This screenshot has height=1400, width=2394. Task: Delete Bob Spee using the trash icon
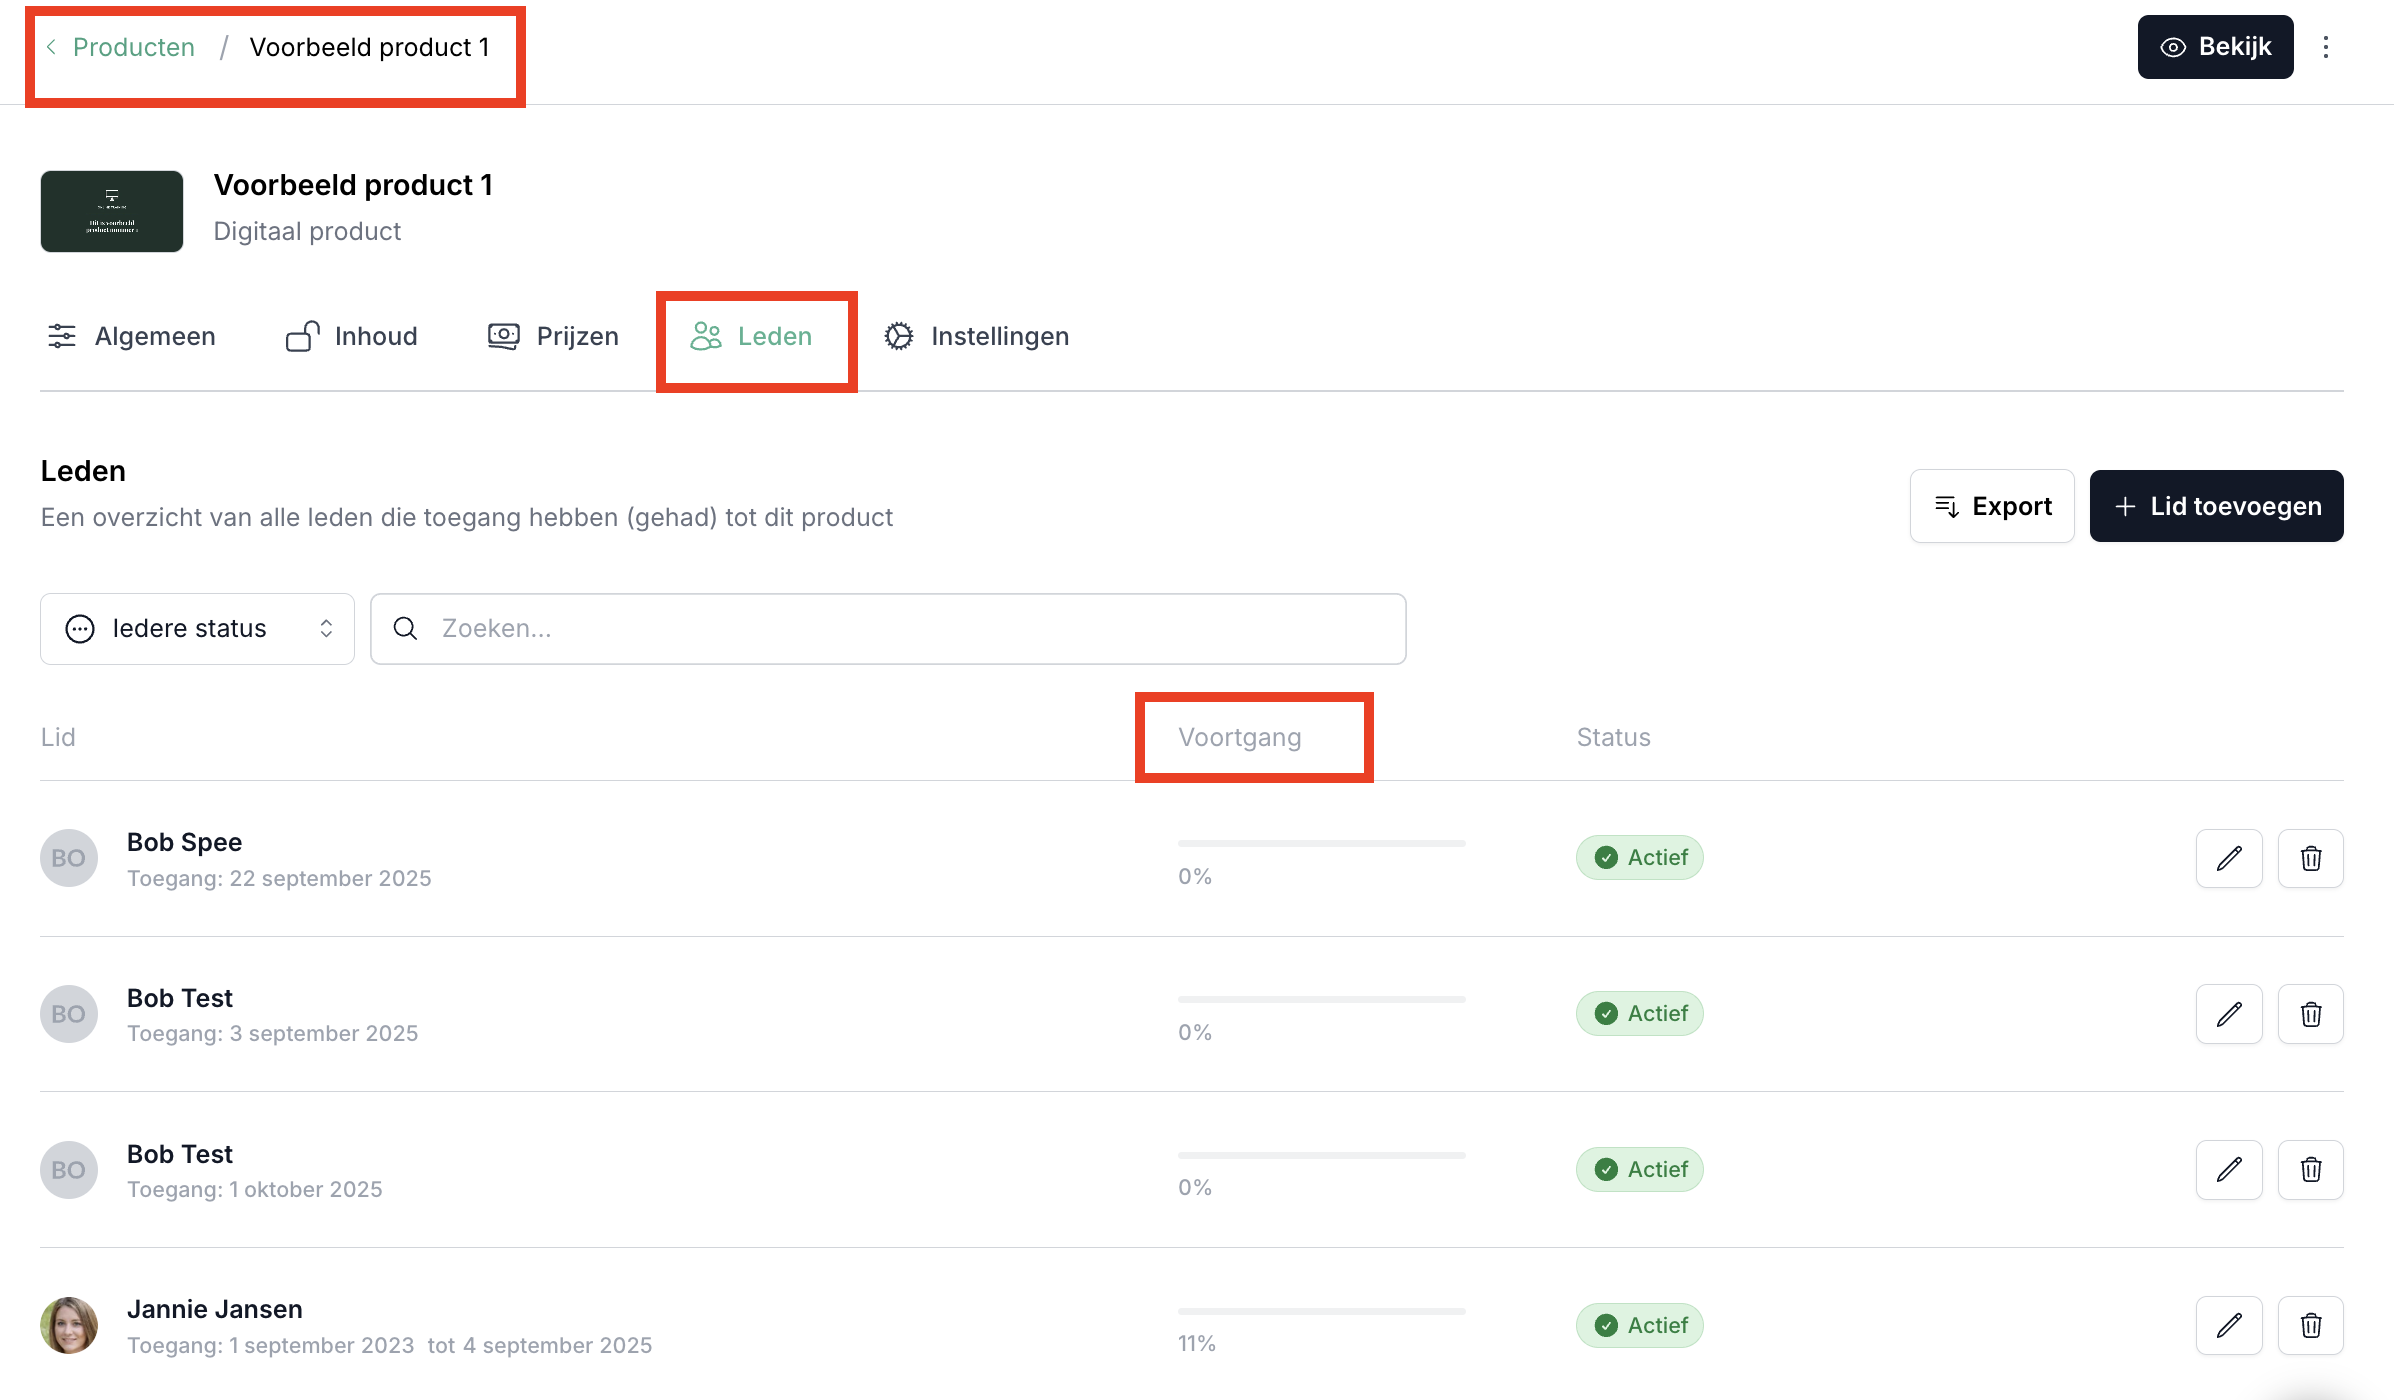coord(2310,858)
